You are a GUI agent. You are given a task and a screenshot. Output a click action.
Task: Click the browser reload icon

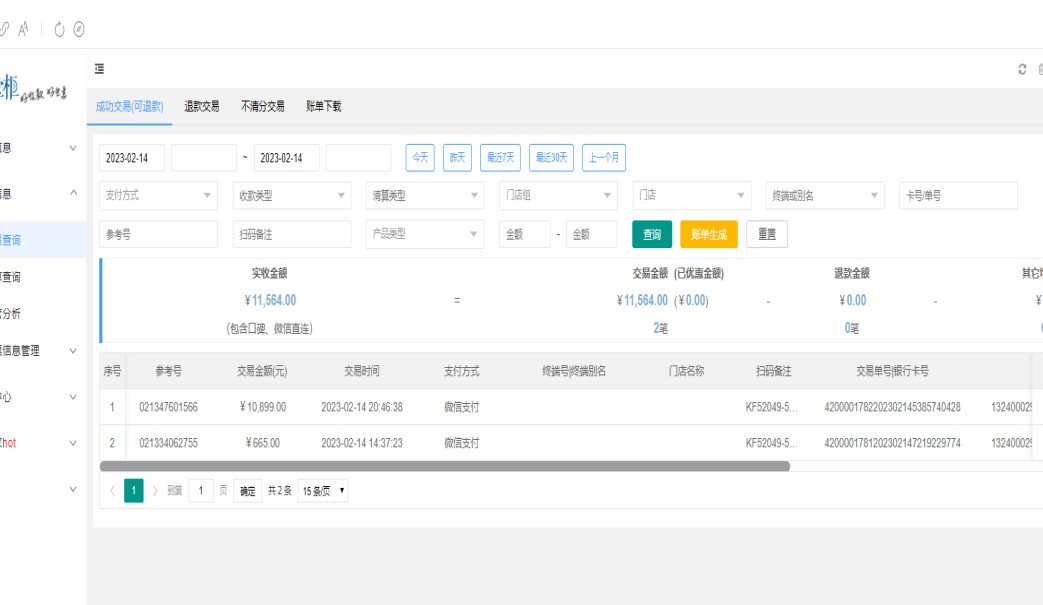pyautogui.click(x=60, y=28)
